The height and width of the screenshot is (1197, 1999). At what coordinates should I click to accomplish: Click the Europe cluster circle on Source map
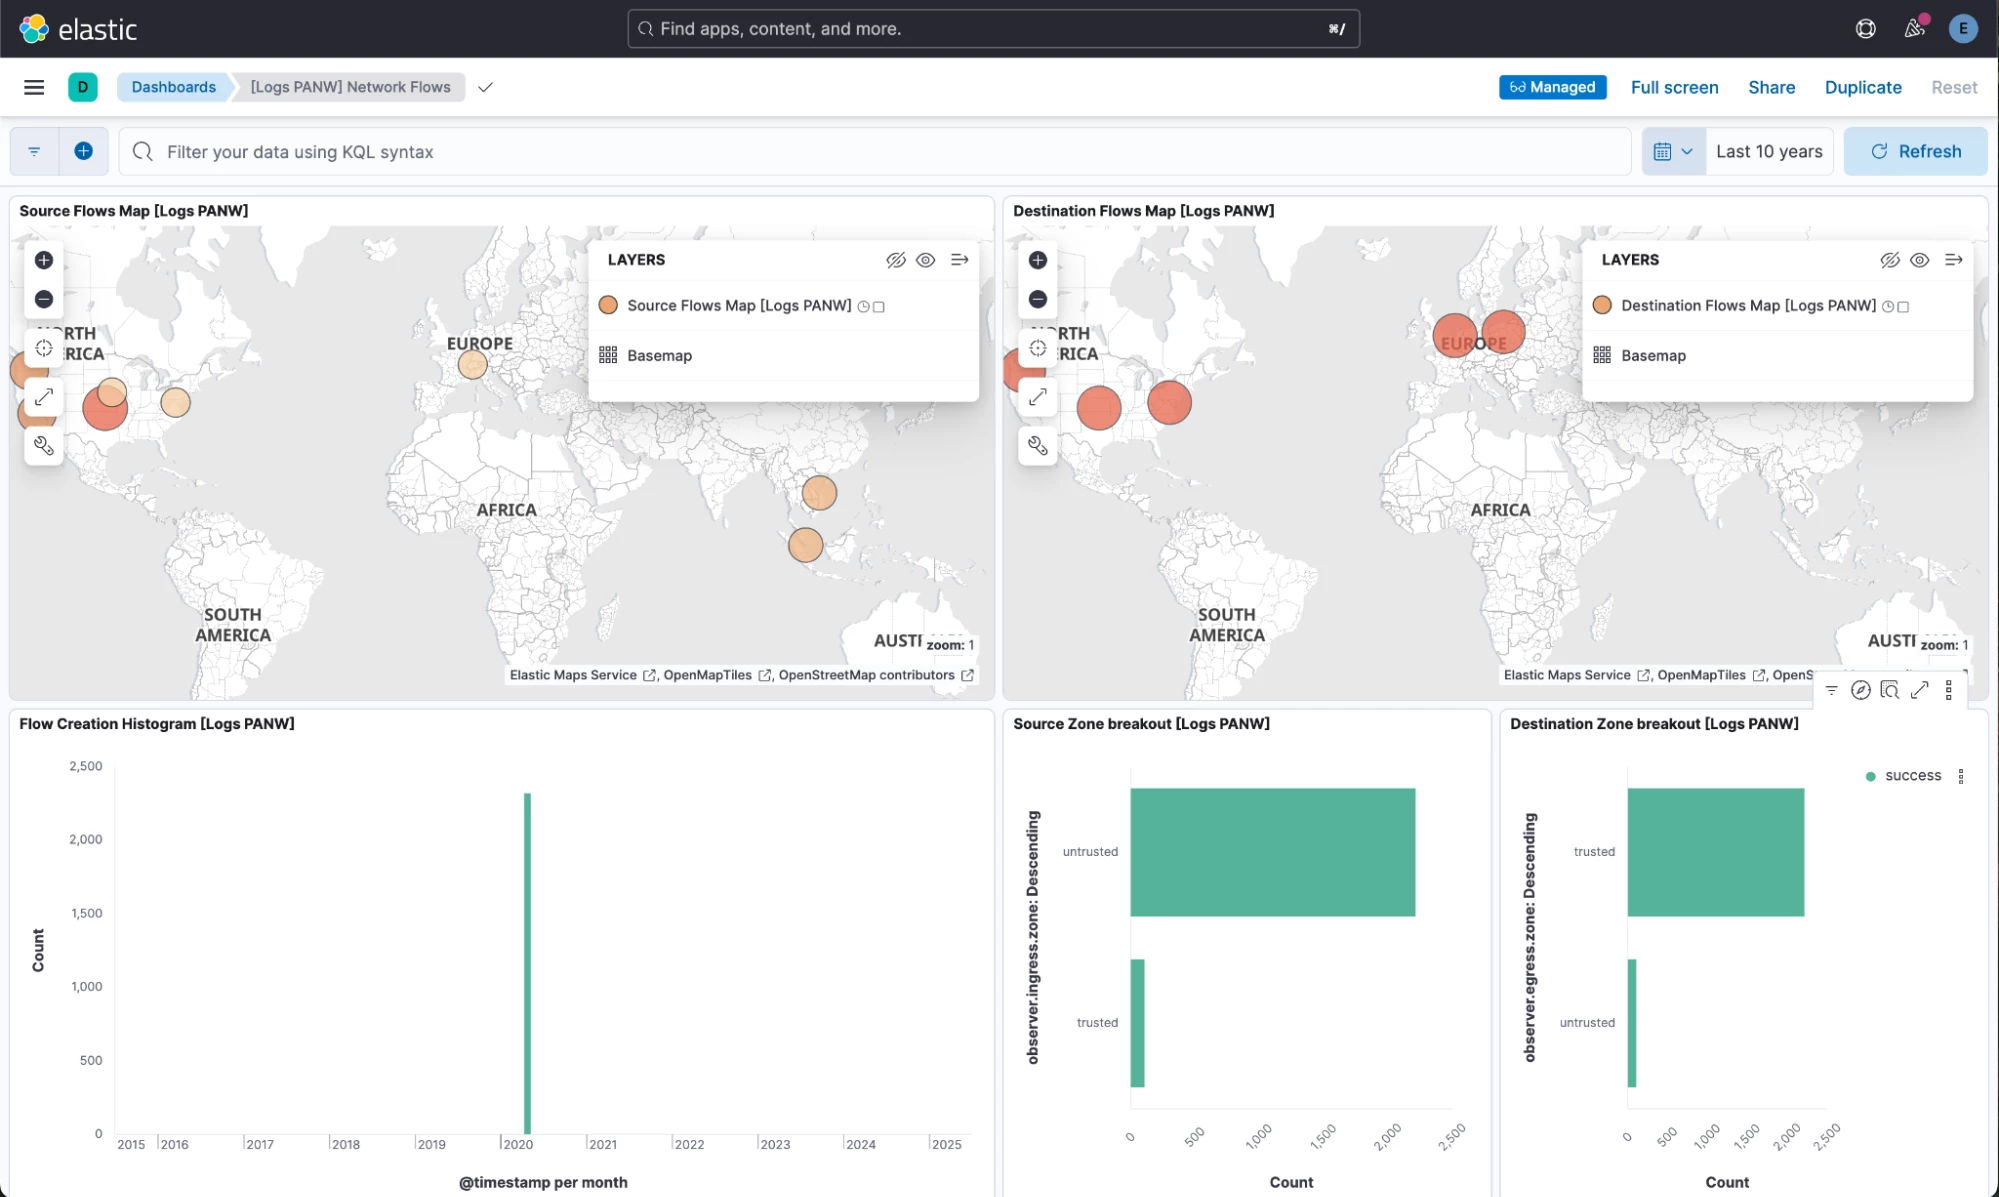pyautogui.click(x=472, y=364)
